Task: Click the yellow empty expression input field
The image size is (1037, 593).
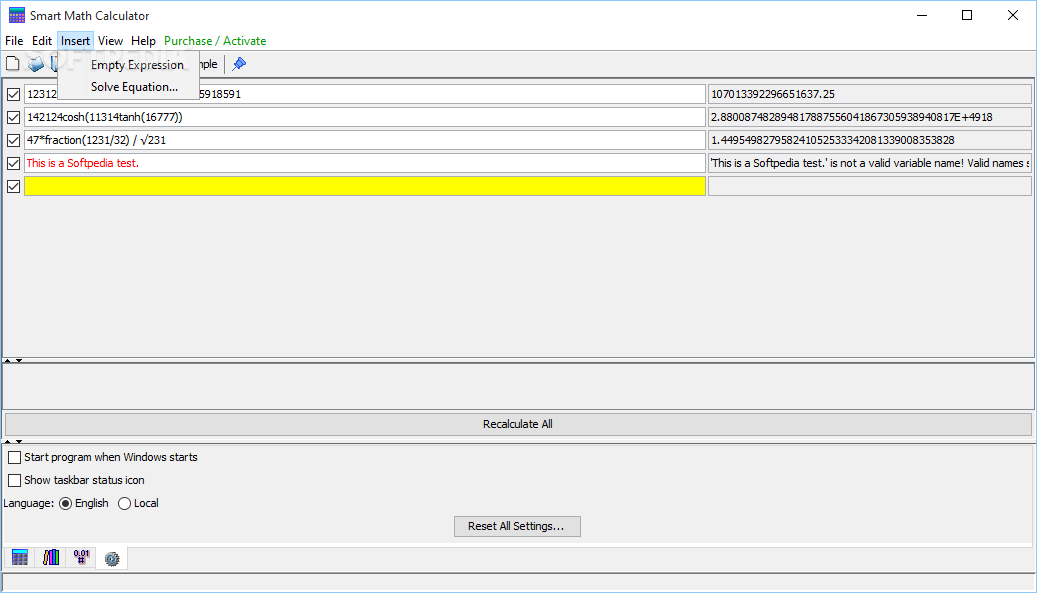Action: click(x=365, y=186)
